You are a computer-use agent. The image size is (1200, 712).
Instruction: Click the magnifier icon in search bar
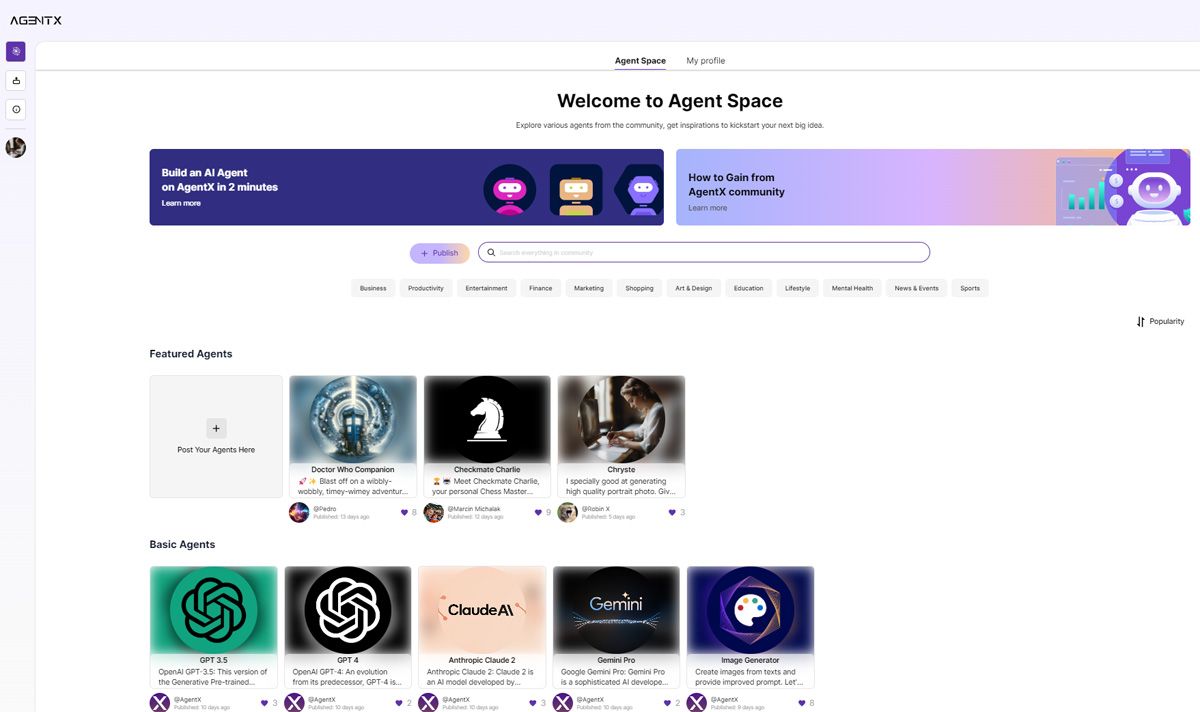click(x=491, y=253)
